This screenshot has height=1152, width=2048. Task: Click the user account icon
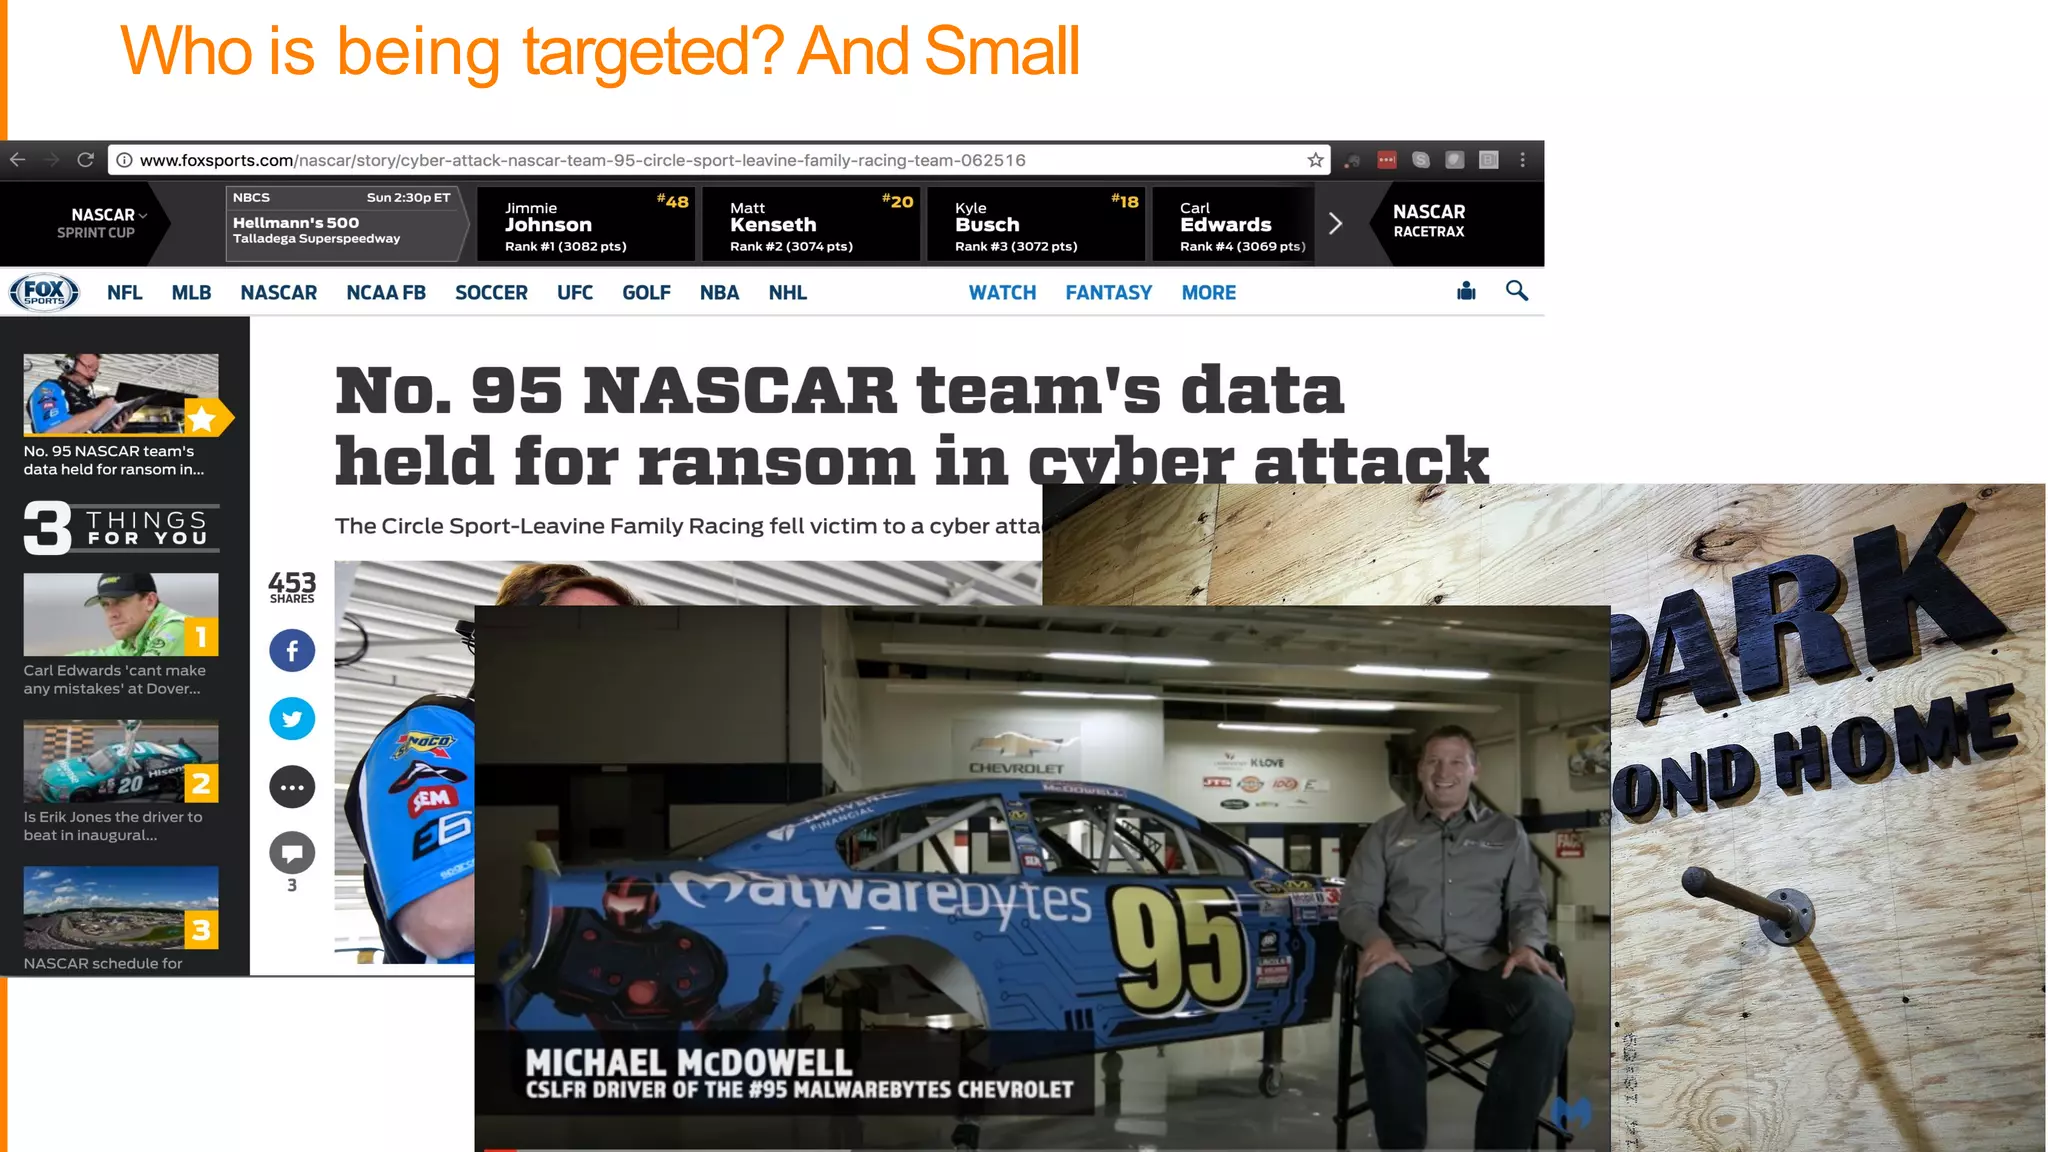click(1466, 291)
